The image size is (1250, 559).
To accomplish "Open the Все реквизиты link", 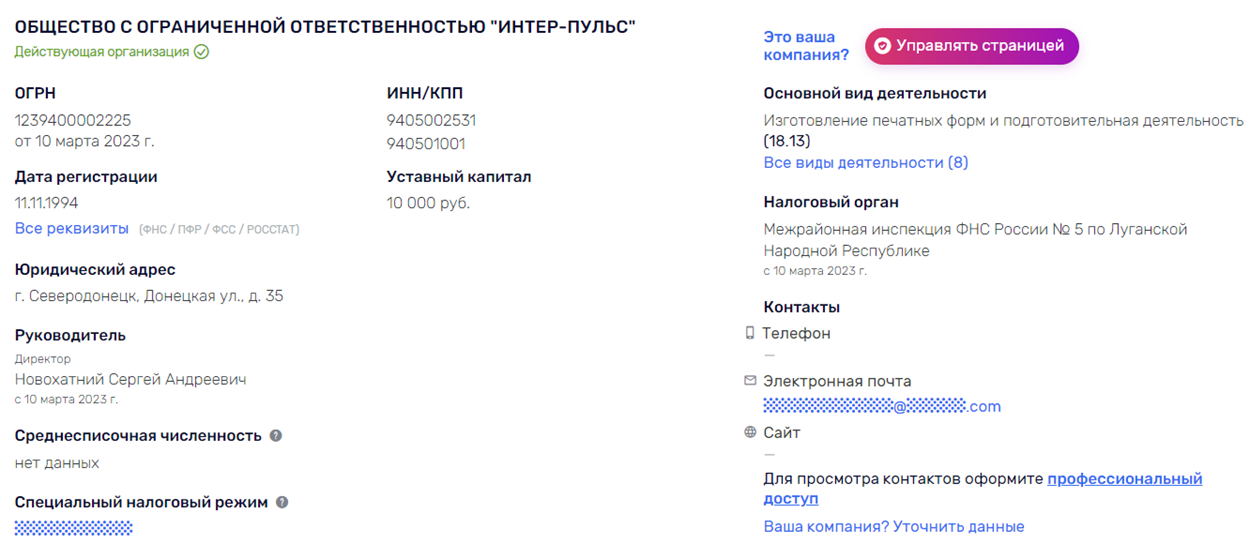I will point(72,229).
